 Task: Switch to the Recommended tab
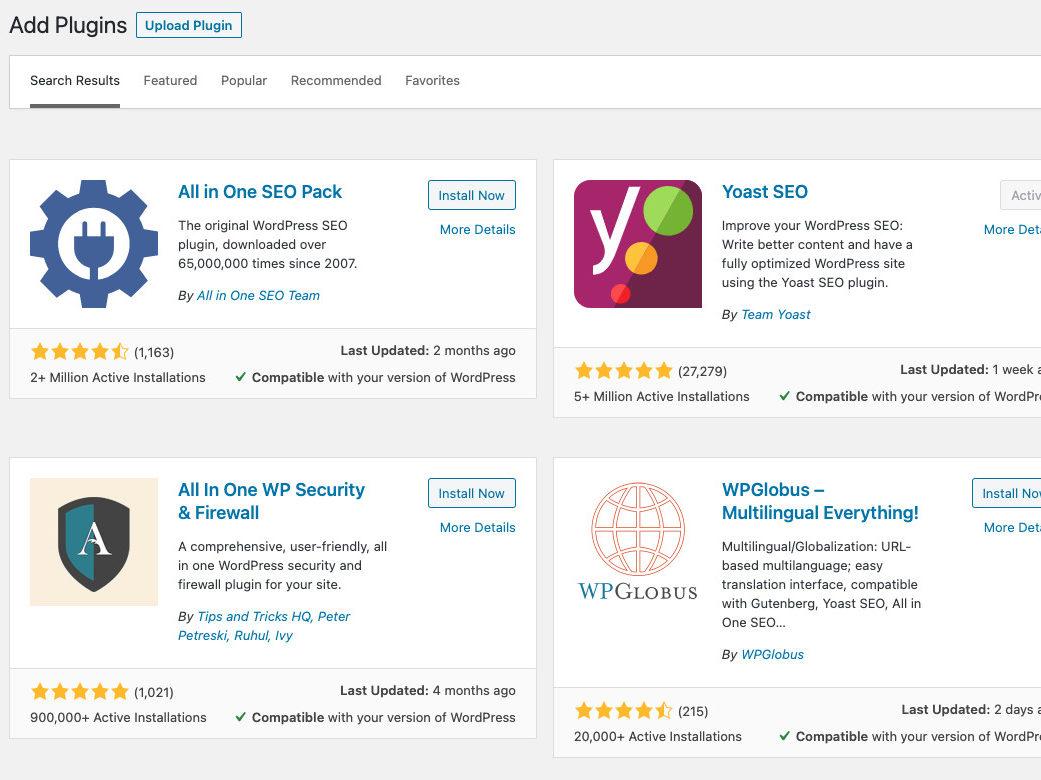tap(336, 80)
